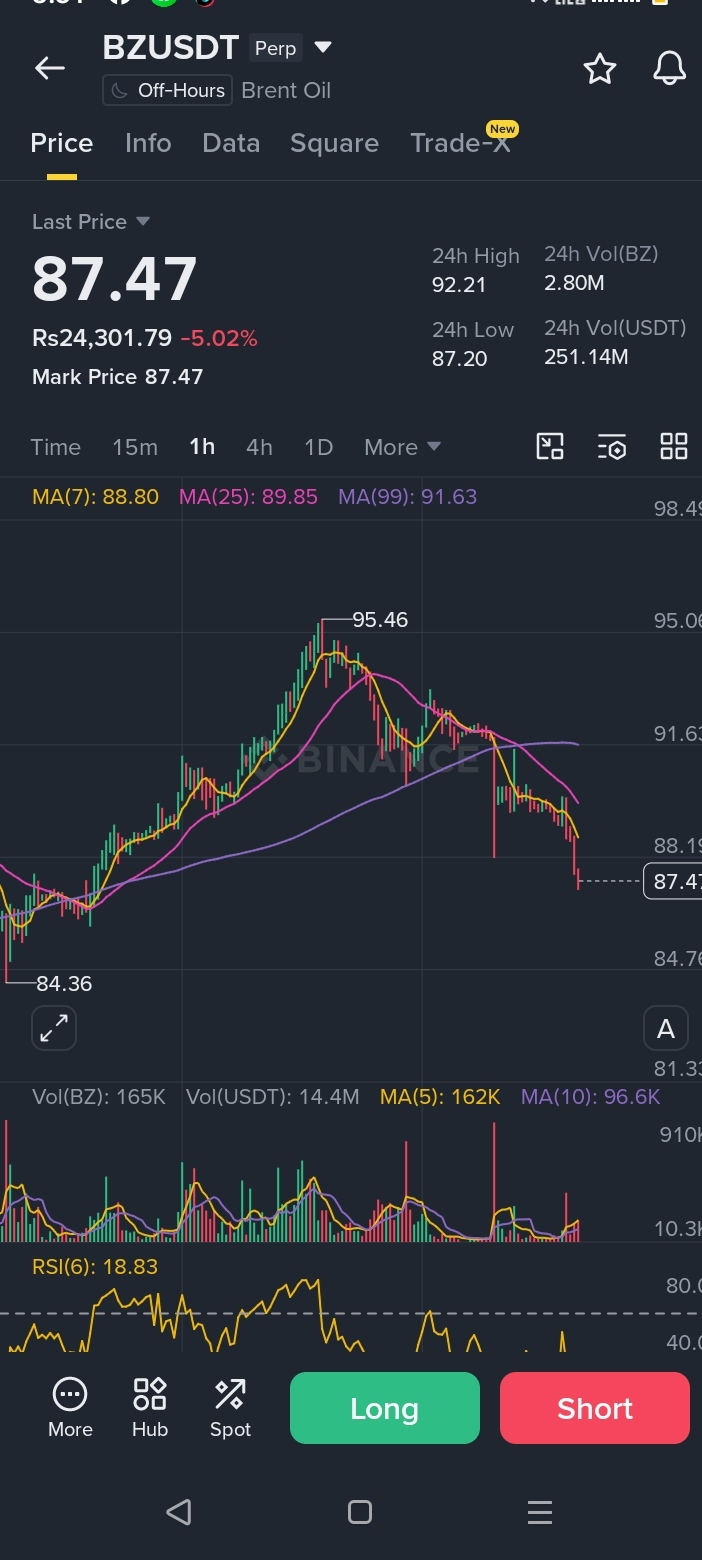The width and height of the screenshot is (702, 1560).
Task: Tap the Android recent apps button
Action: [x=540, y=1511]
